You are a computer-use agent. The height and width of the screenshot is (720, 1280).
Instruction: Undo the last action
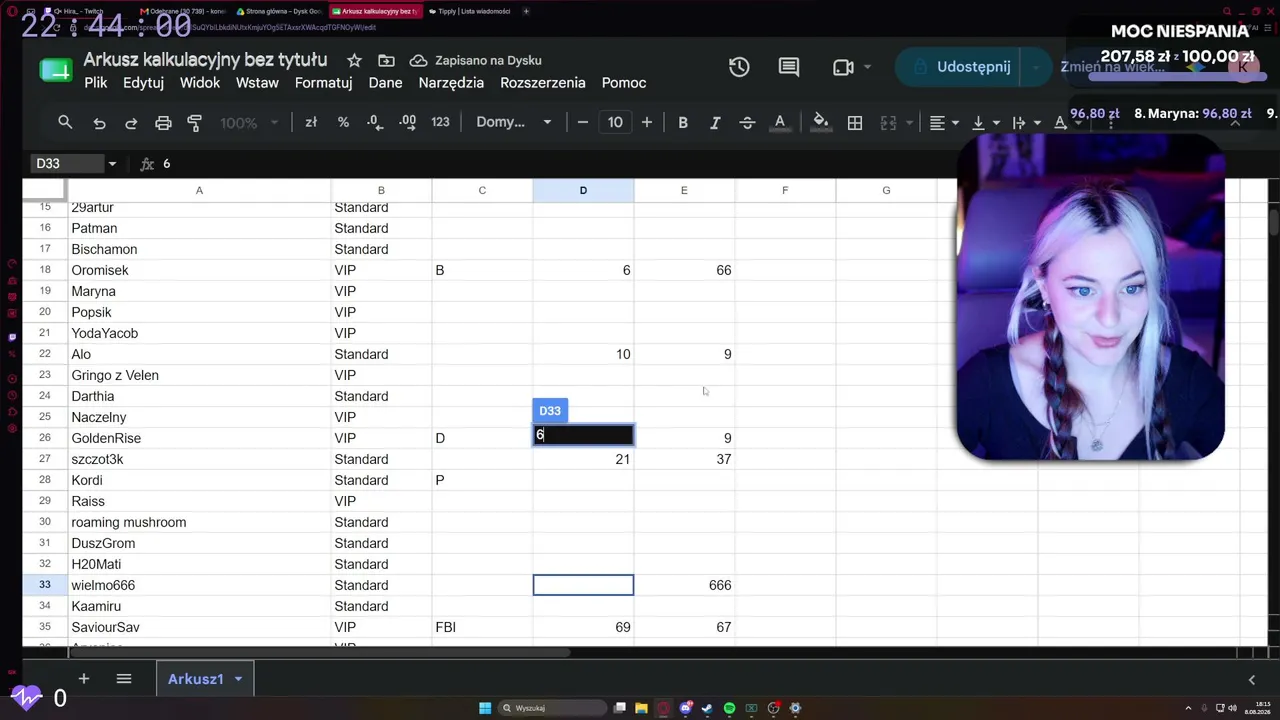point(99,122)
